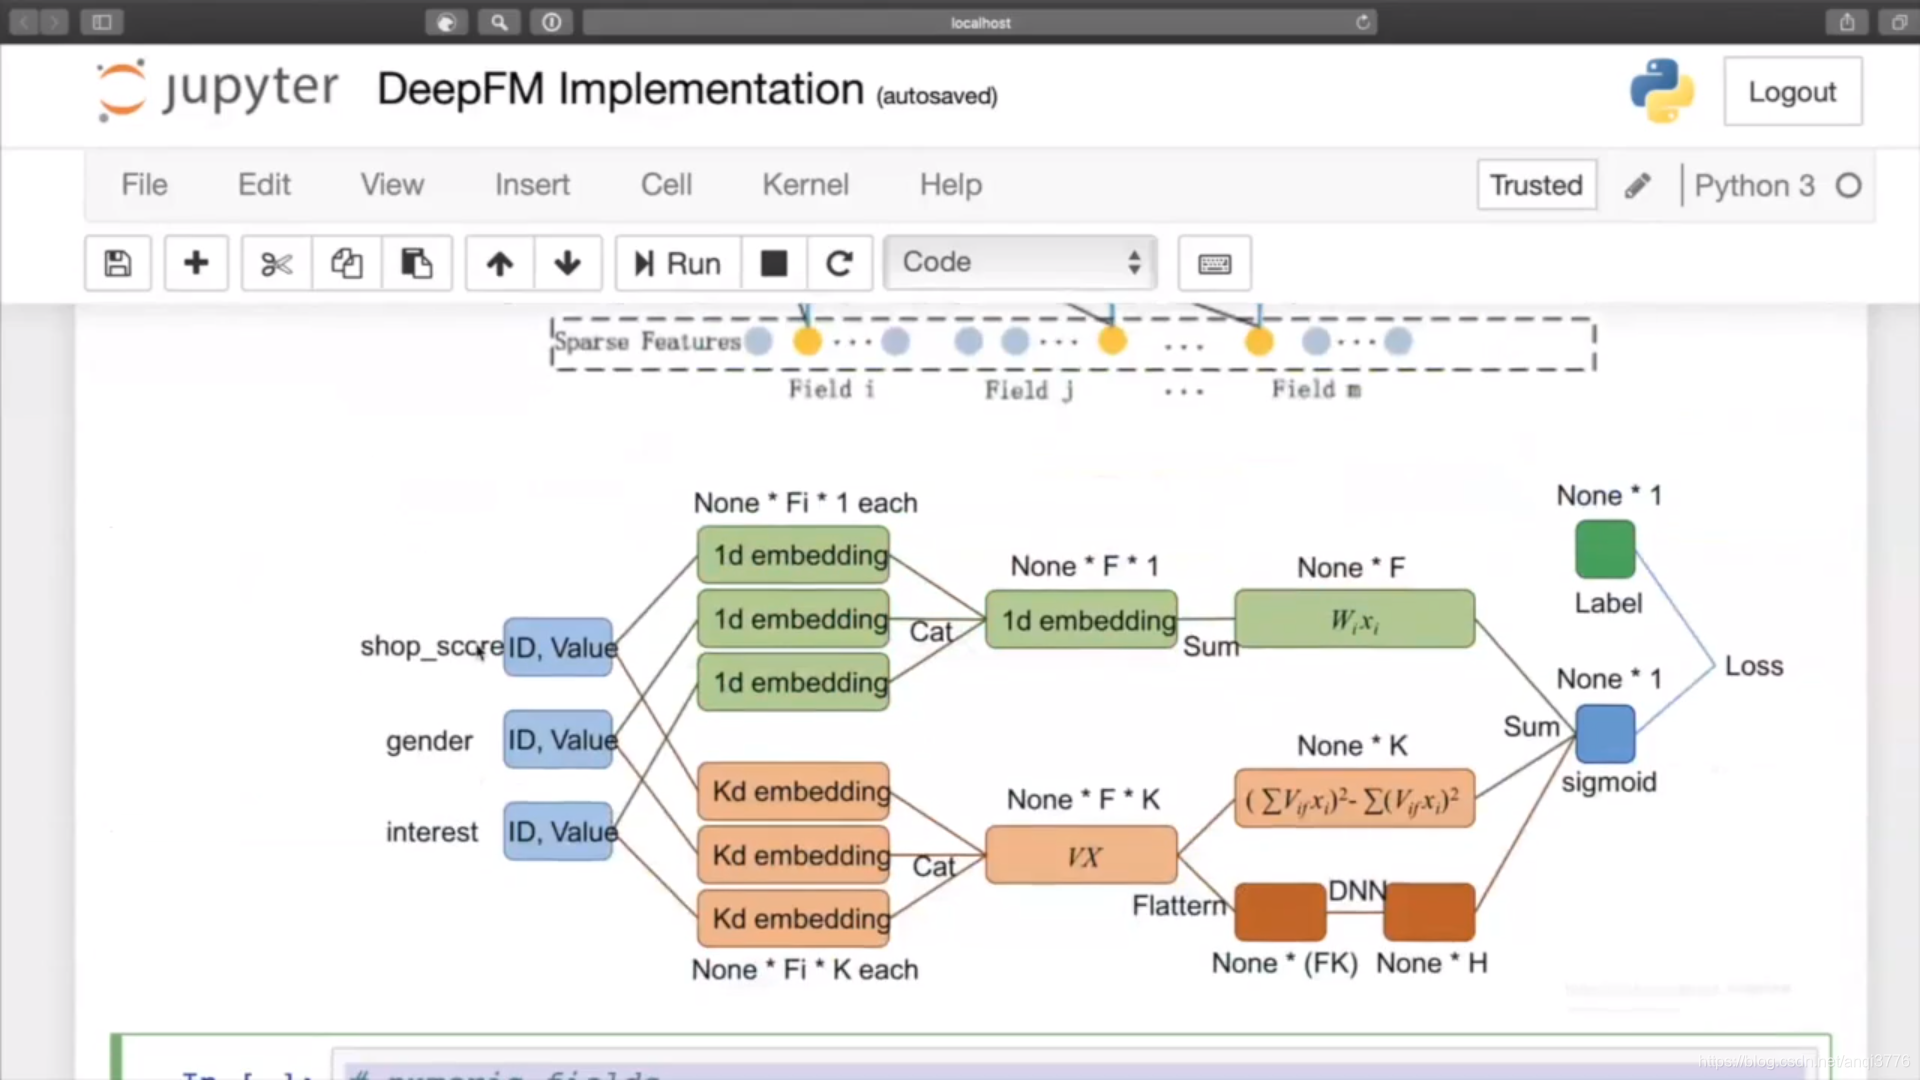Click the Interrupt kernel icon
Viewport: 1920px width, 1080px height.
(x=773, y=262)
